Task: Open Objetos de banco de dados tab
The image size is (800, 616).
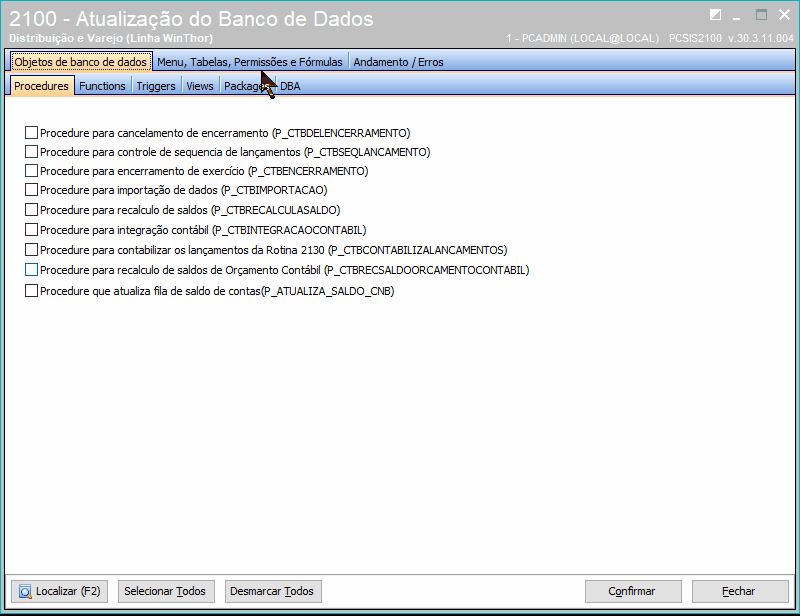Action: click(81, 62)
